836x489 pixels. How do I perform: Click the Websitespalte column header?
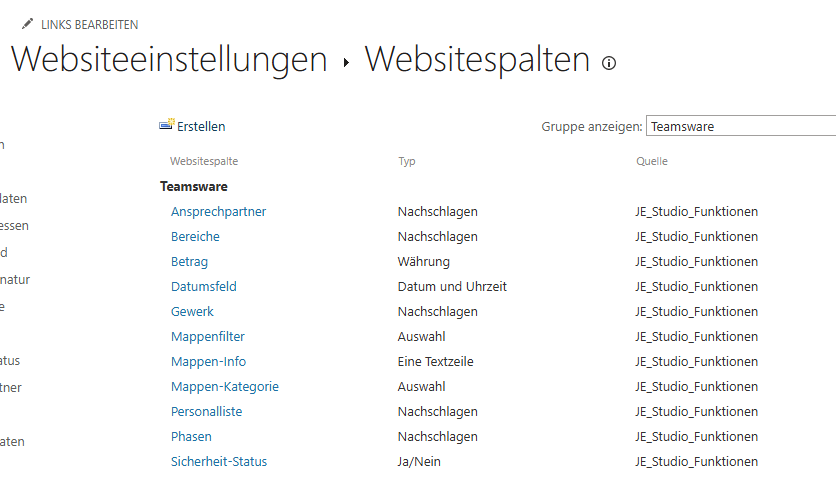point(204,161)
